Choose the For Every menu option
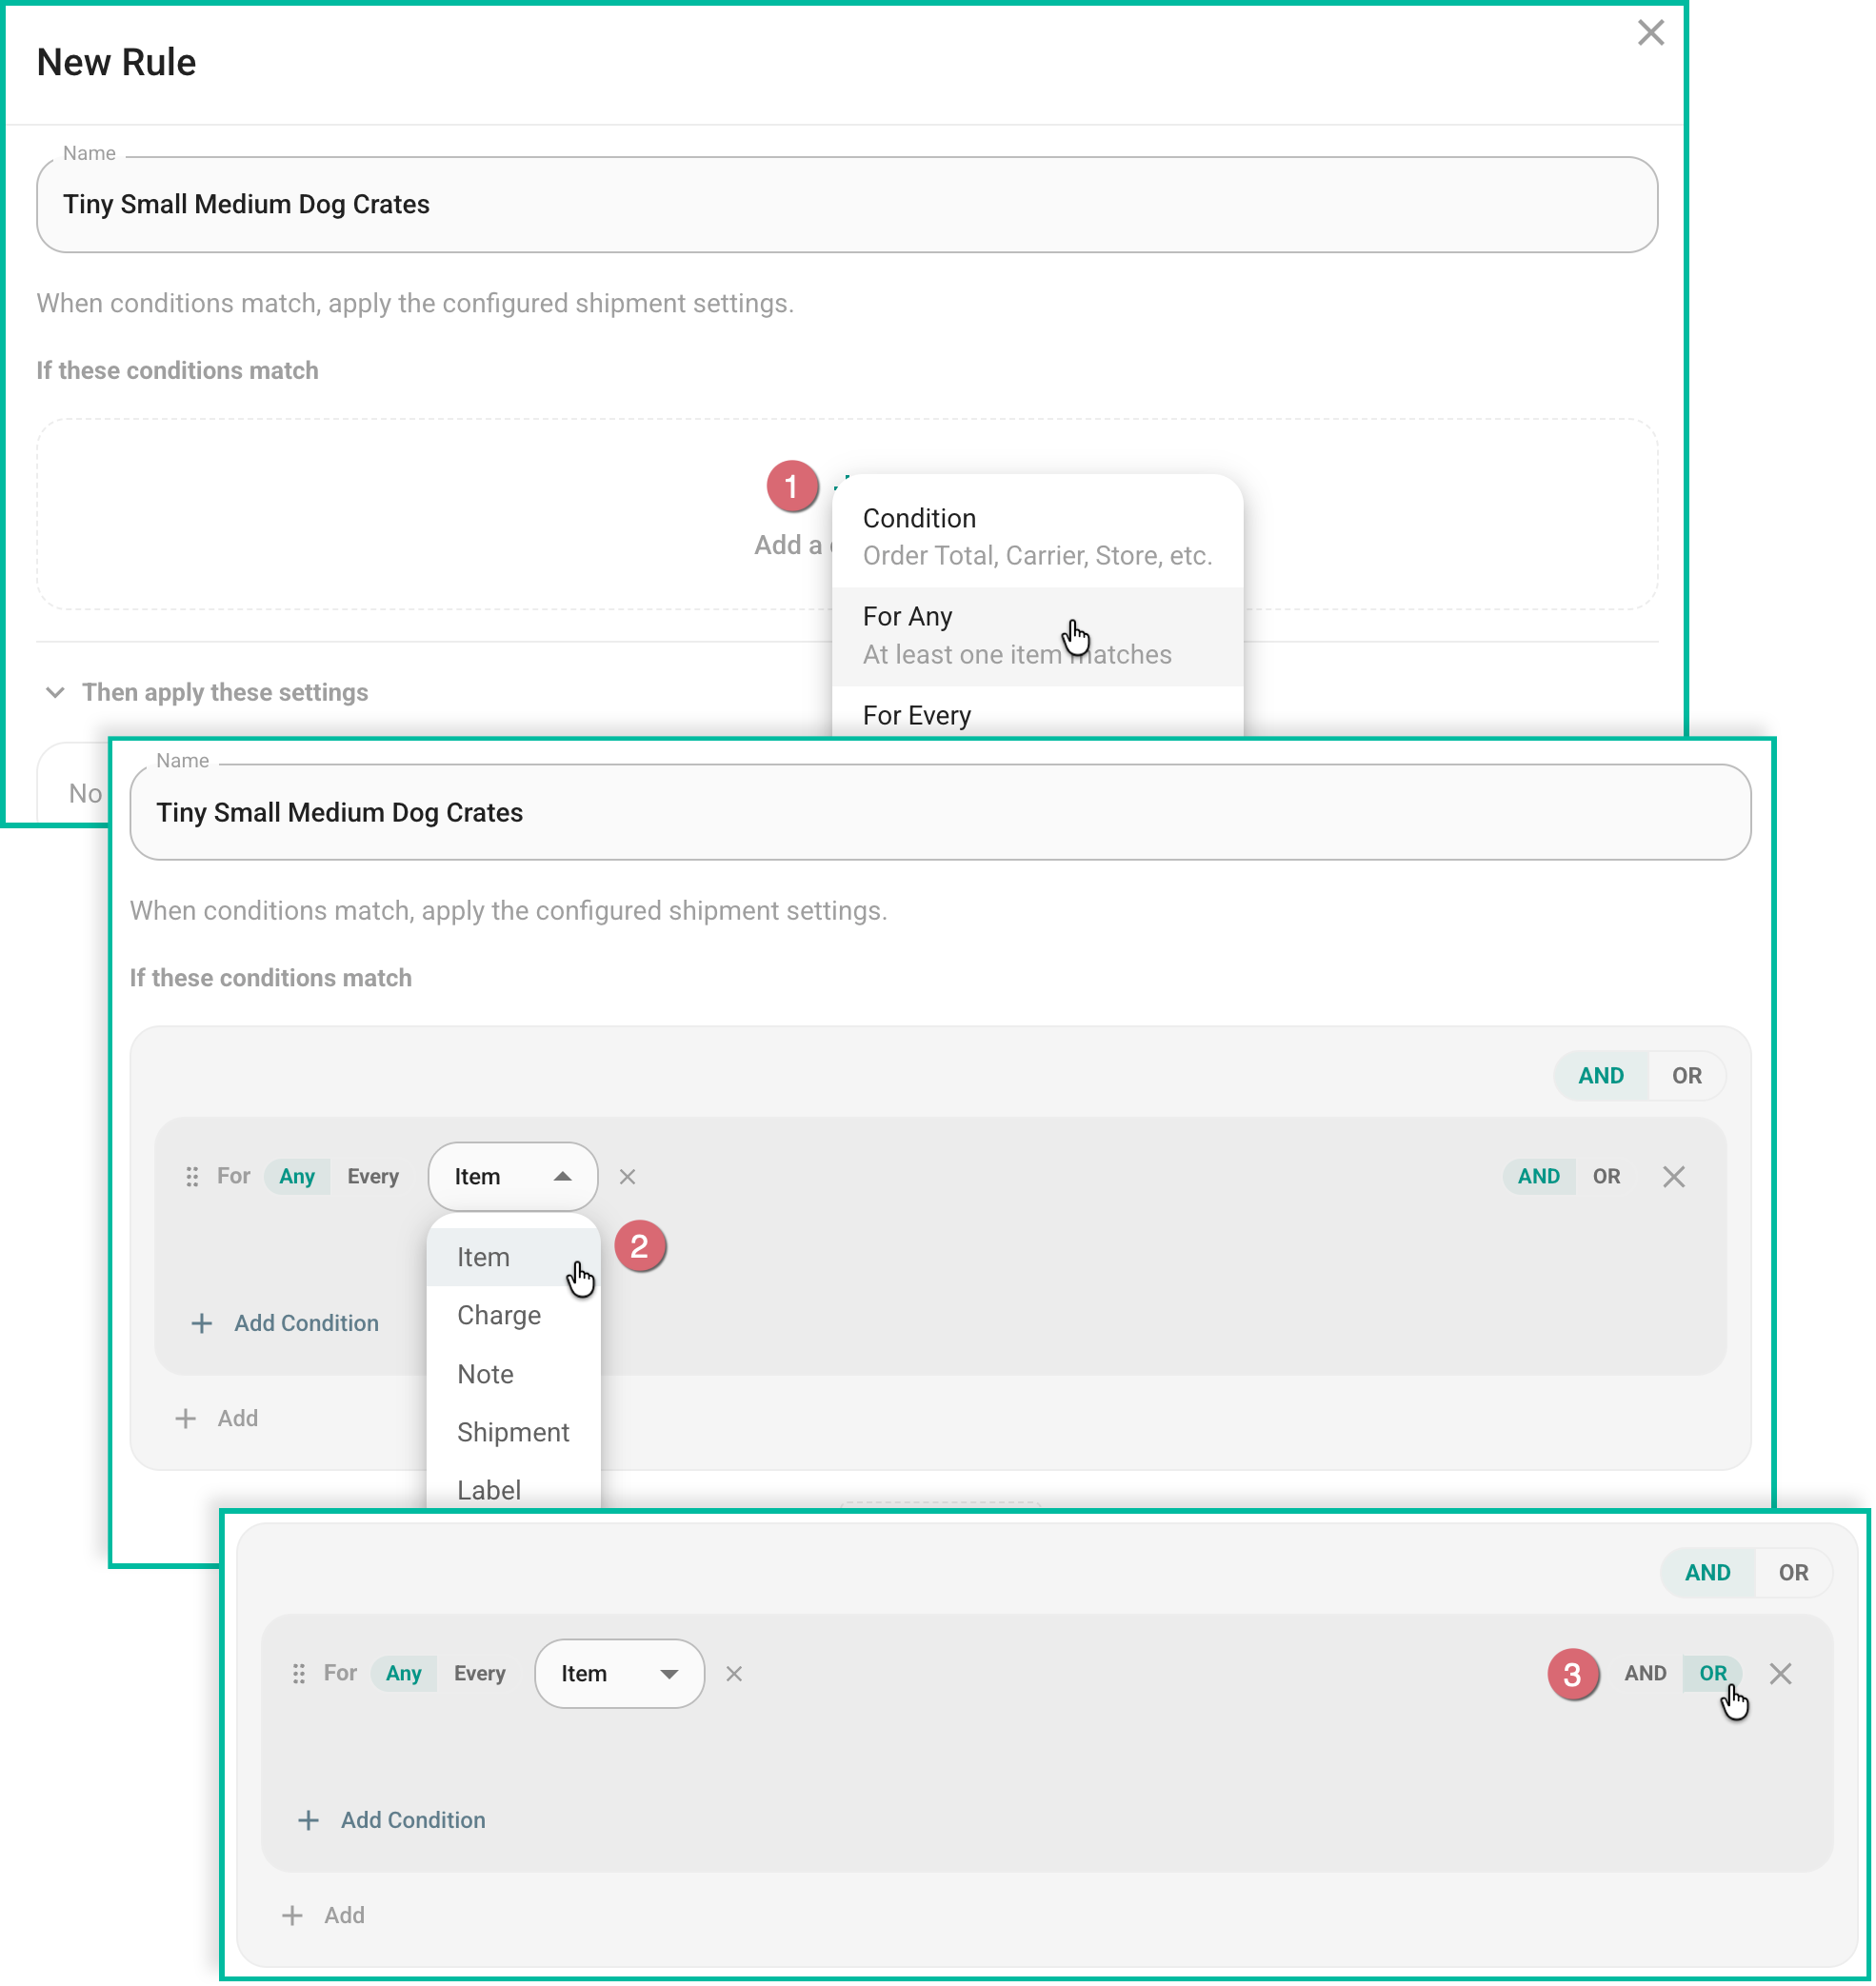This screenshot has height=1986, width=1876. pyautogui.click(x=1039, y=716)
